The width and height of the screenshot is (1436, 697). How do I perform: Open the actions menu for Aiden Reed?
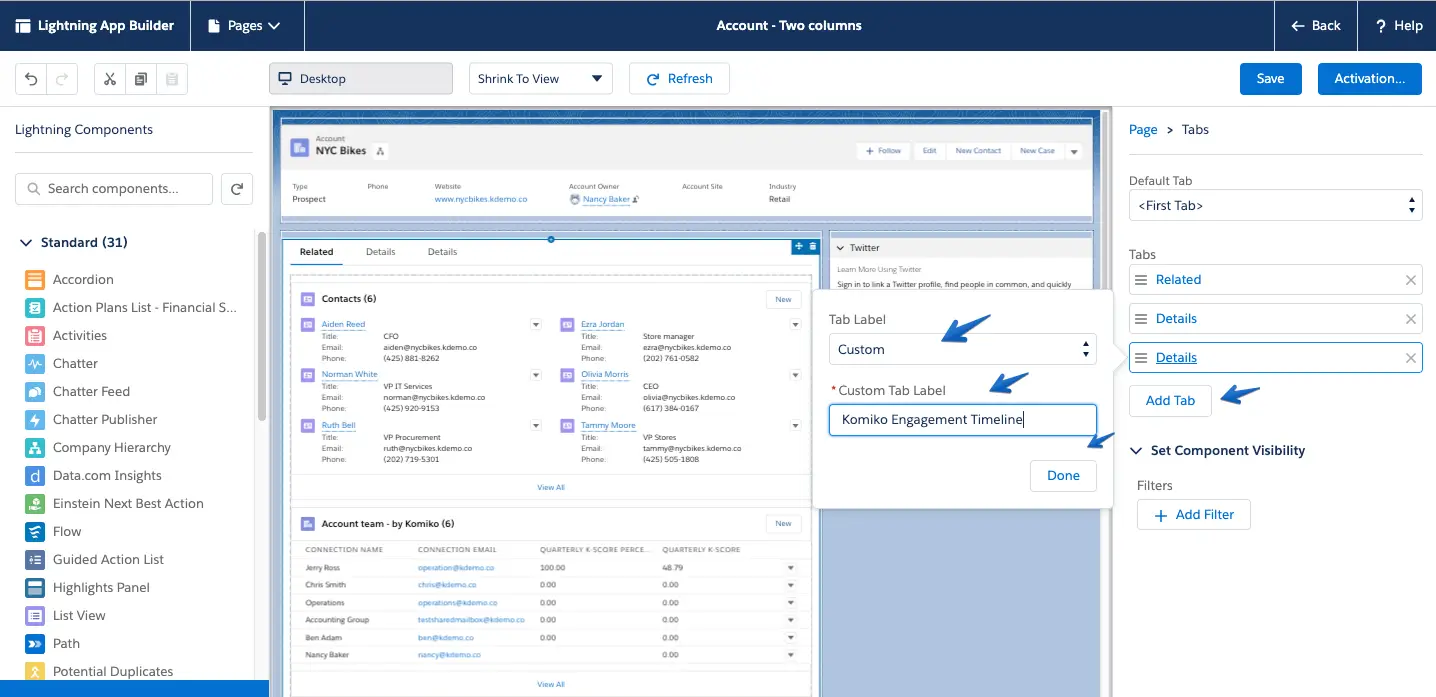click(x=536, y=325)
